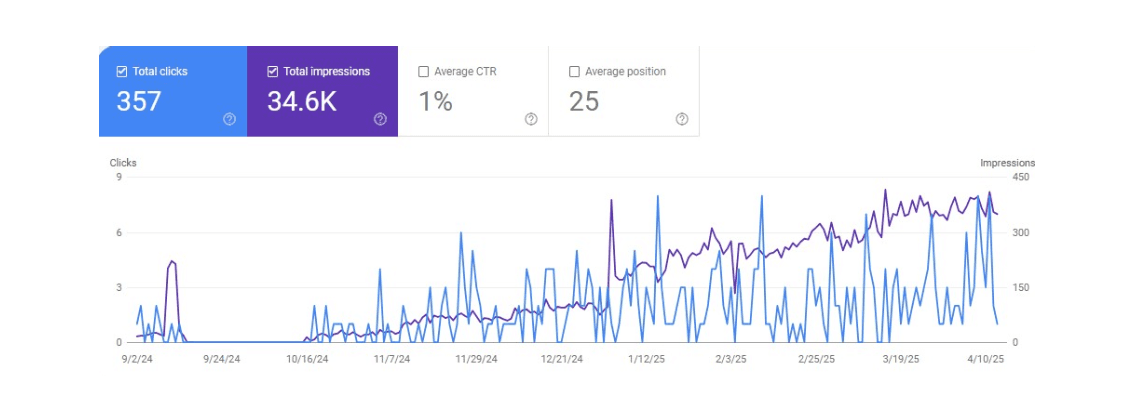1128x415 pixels.
Task: Tick the Average position checkbox
Action: [575, 72]
